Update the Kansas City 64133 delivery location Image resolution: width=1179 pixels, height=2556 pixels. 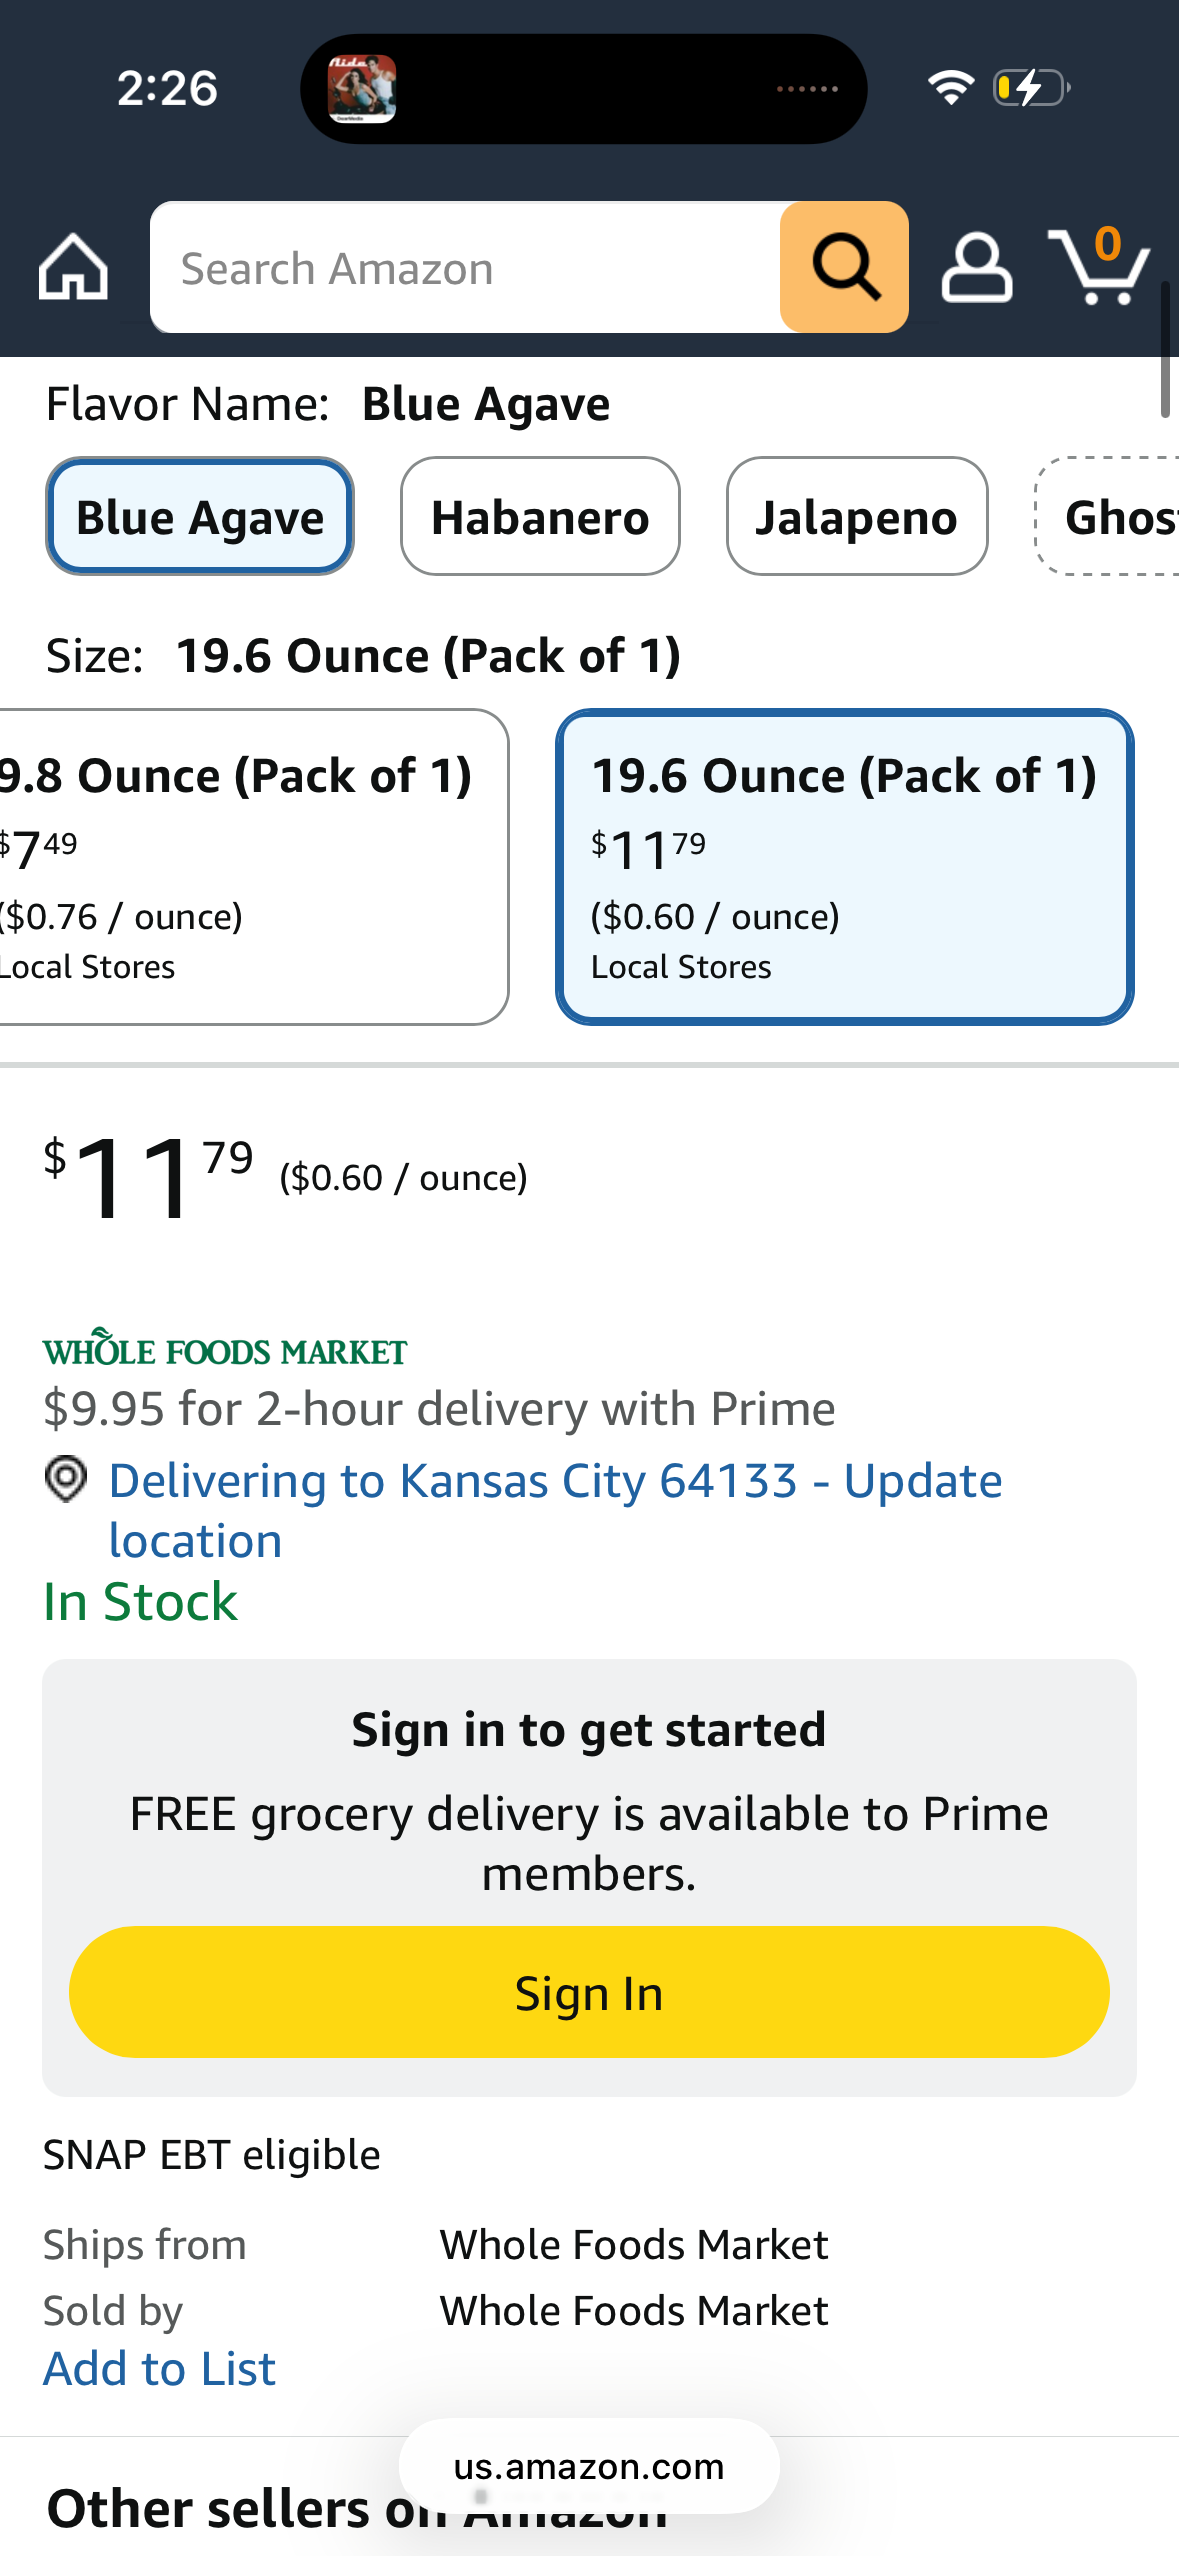tap(555, 1510)
